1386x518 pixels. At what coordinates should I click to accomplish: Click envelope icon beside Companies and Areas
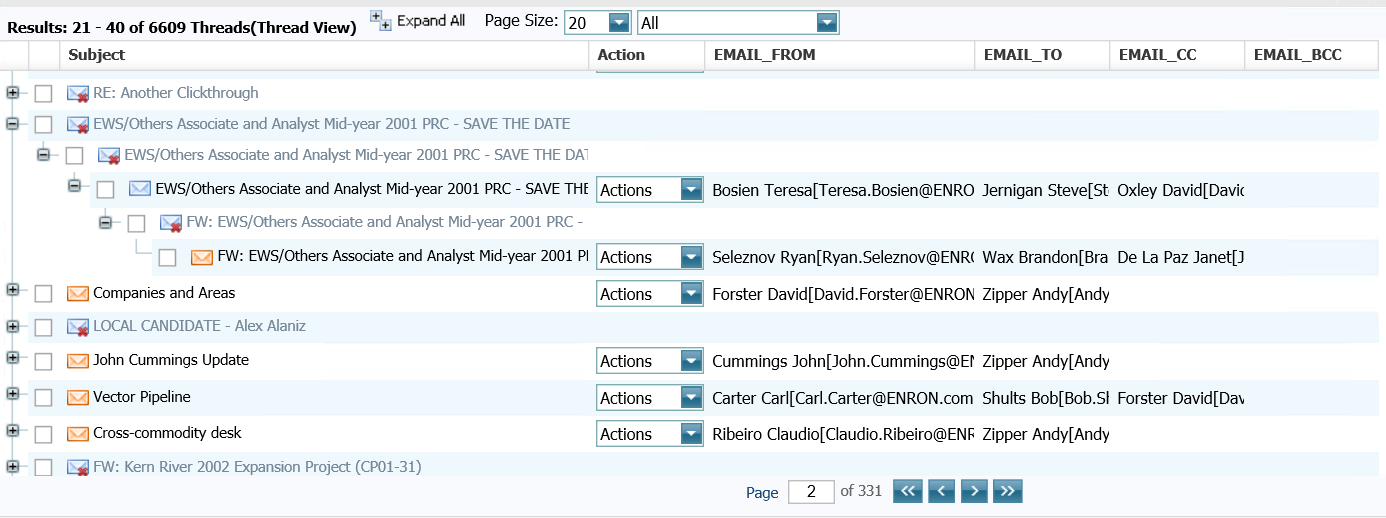[x=78, y=294]
